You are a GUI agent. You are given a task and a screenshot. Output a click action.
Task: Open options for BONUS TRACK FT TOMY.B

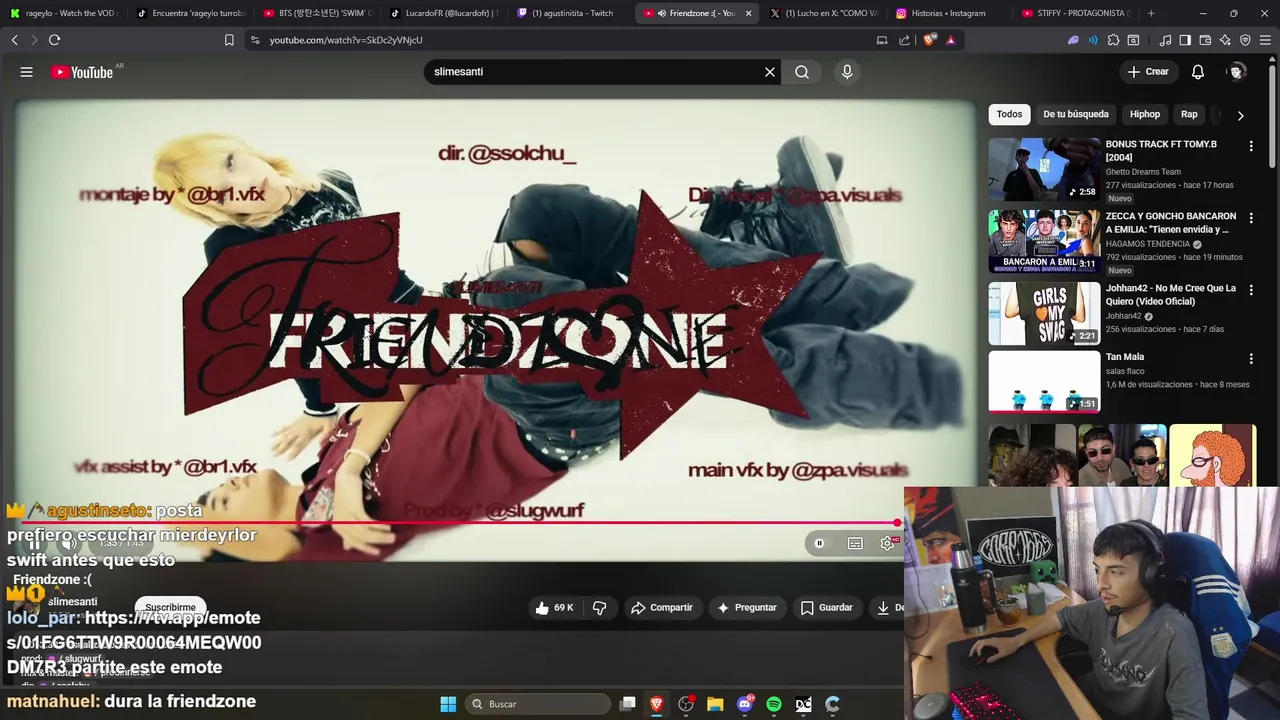1250,146
